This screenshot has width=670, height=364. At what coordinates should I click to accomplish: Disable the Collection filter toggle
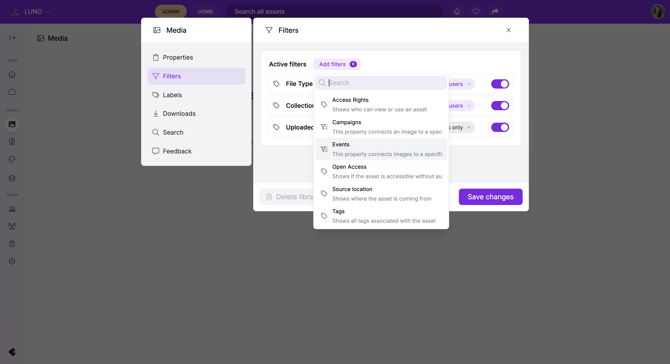click(x=500, y=106)
